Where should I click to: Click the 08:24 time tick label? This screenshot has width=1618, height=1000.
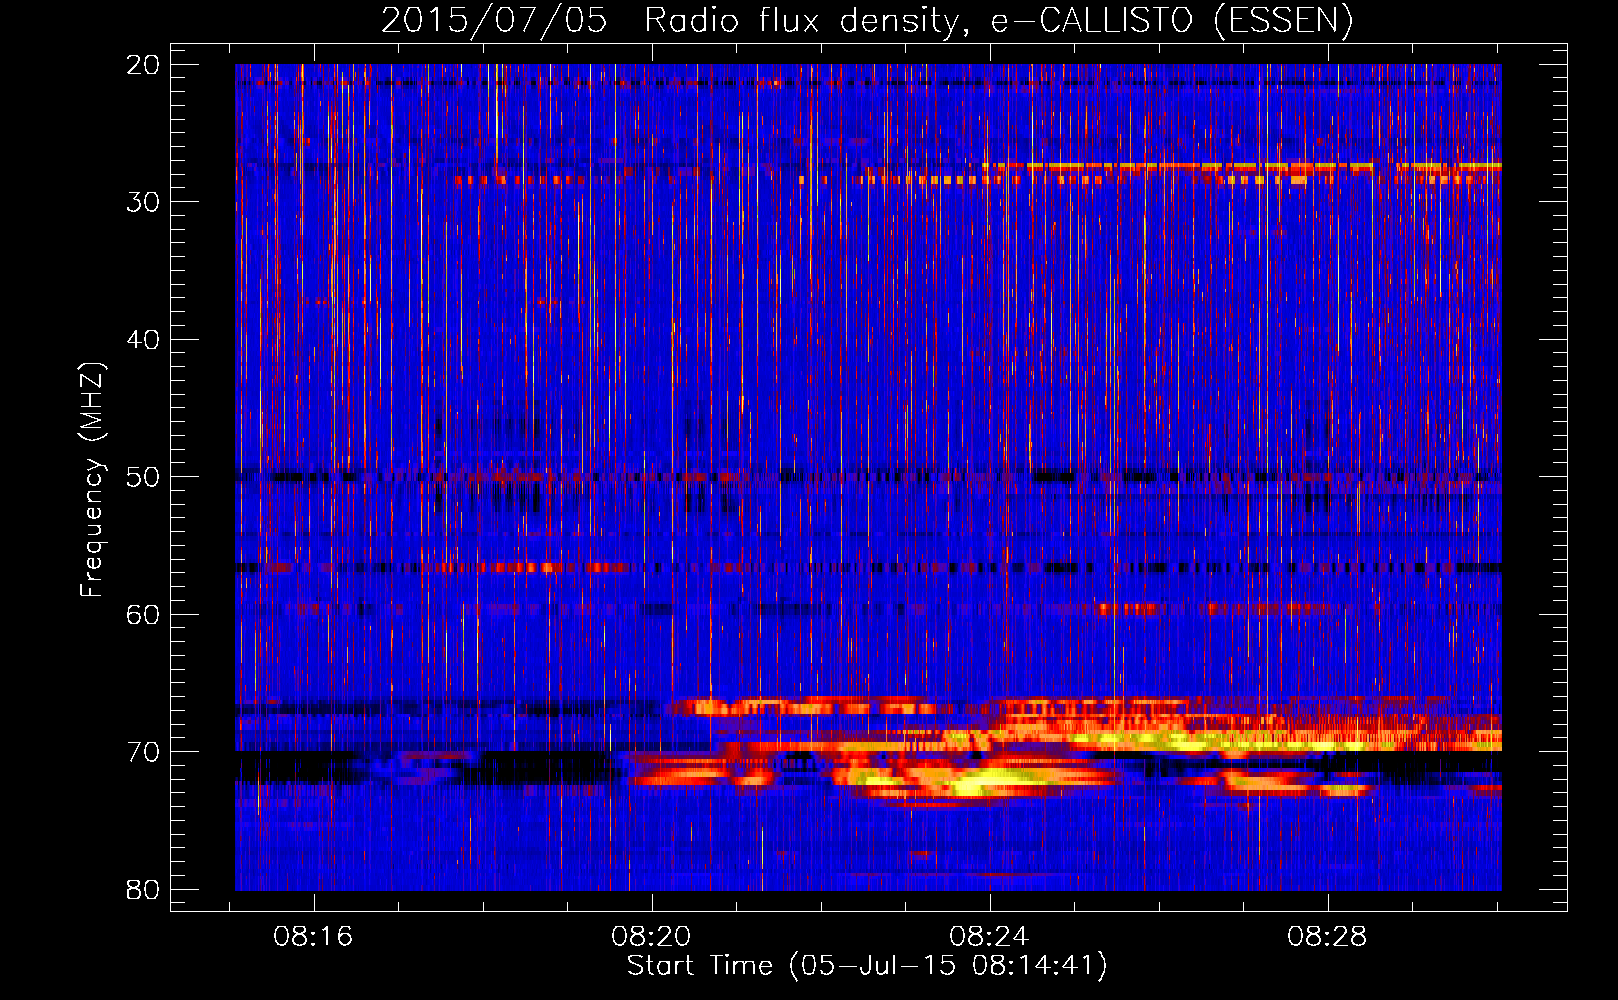(990, 937)
